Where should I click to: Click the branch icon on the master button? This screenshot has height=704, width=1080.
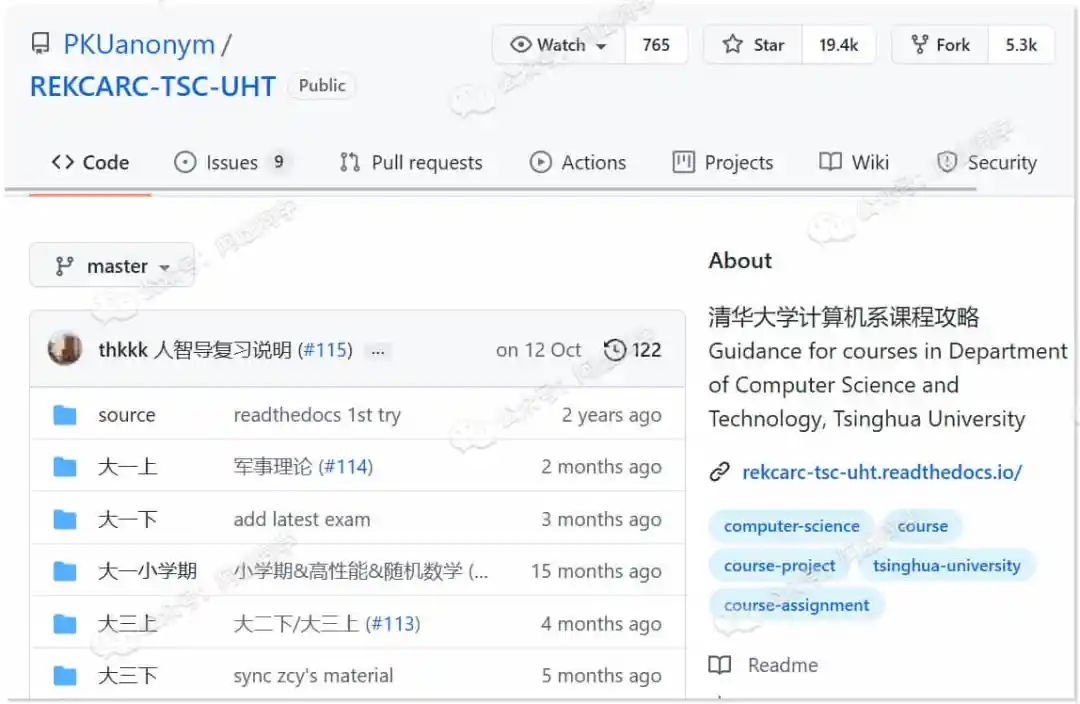click(64, 266)
